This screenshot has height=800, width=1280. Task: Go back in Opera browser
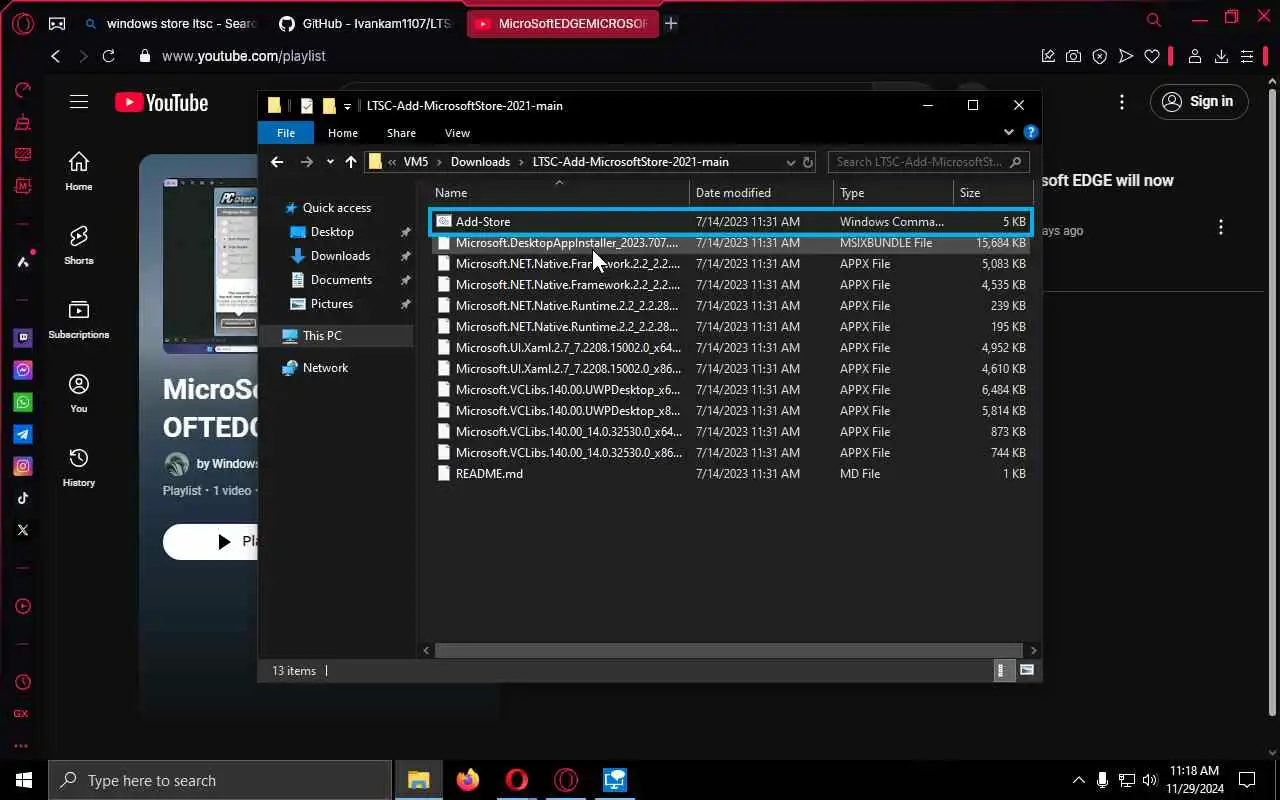pos(56,56)
